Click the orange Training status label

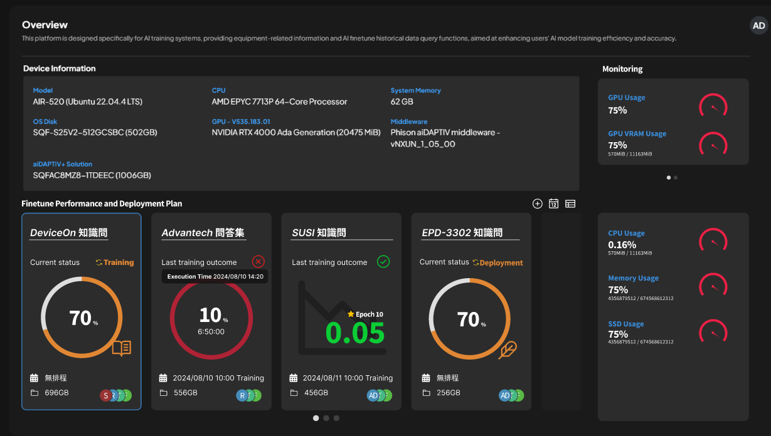click(x=115, y=263)
